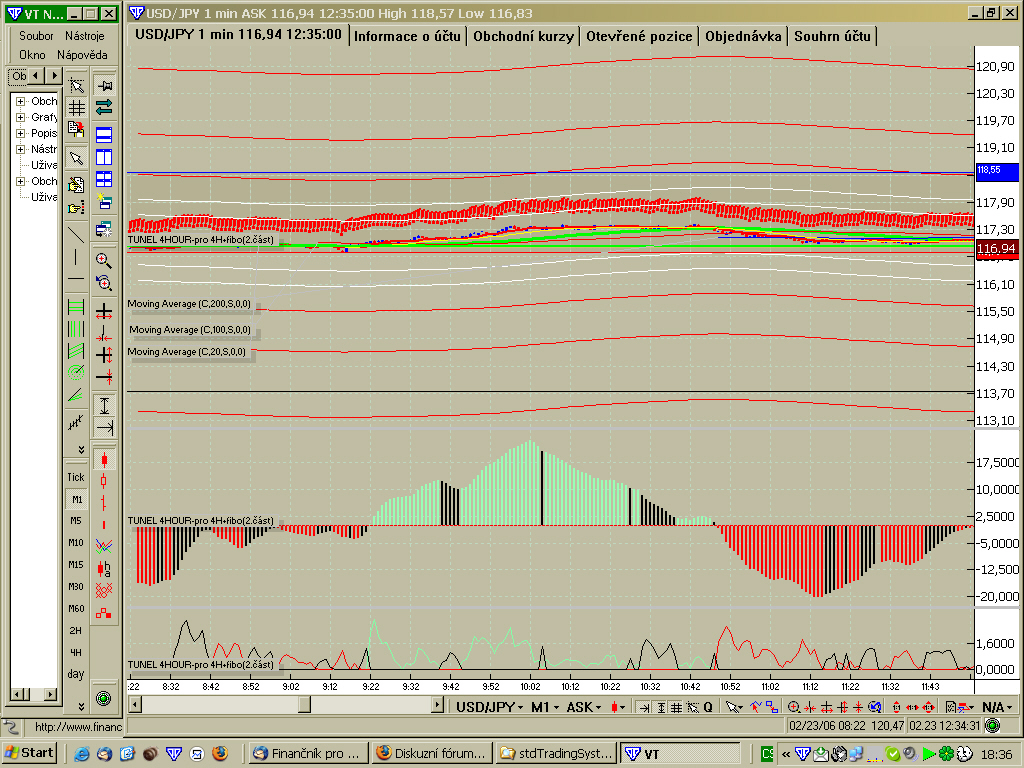Toggle the M15 timeframe button
The width and height of the screenshot is (1024, 768).
[76, 565]
